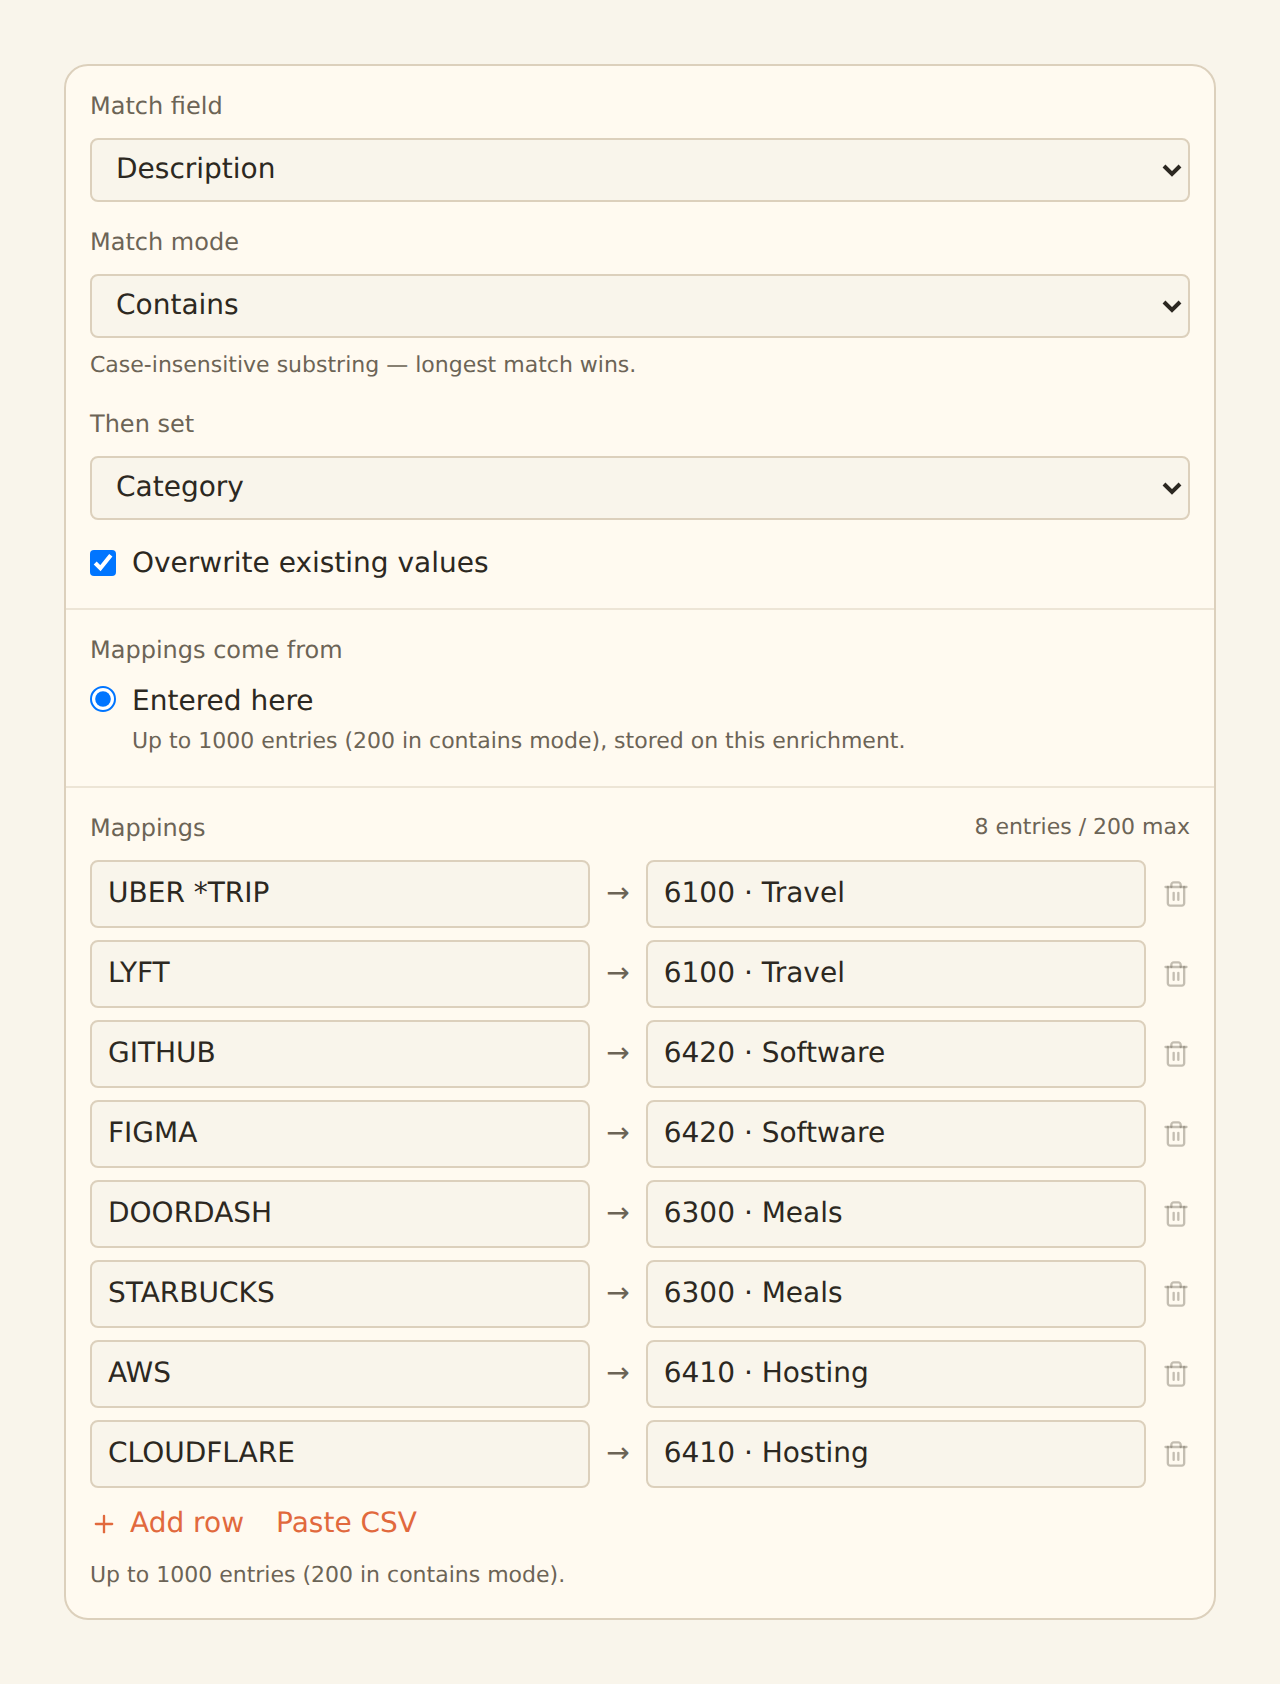Delete the LYFT mapping row
This screenshot has height=1684, width=1280.
click(1176, 974)
